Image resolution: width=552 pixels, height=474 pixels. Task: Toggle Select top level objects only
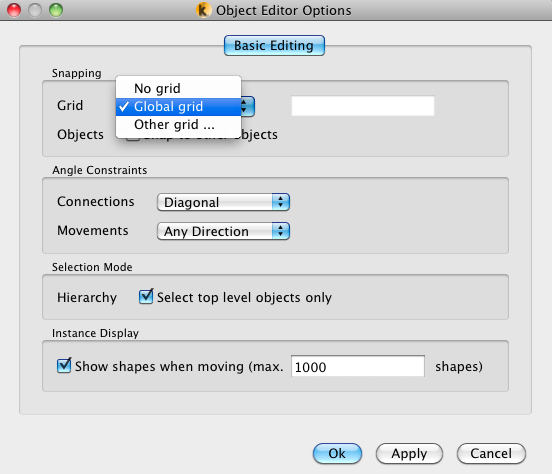(146, 297)
